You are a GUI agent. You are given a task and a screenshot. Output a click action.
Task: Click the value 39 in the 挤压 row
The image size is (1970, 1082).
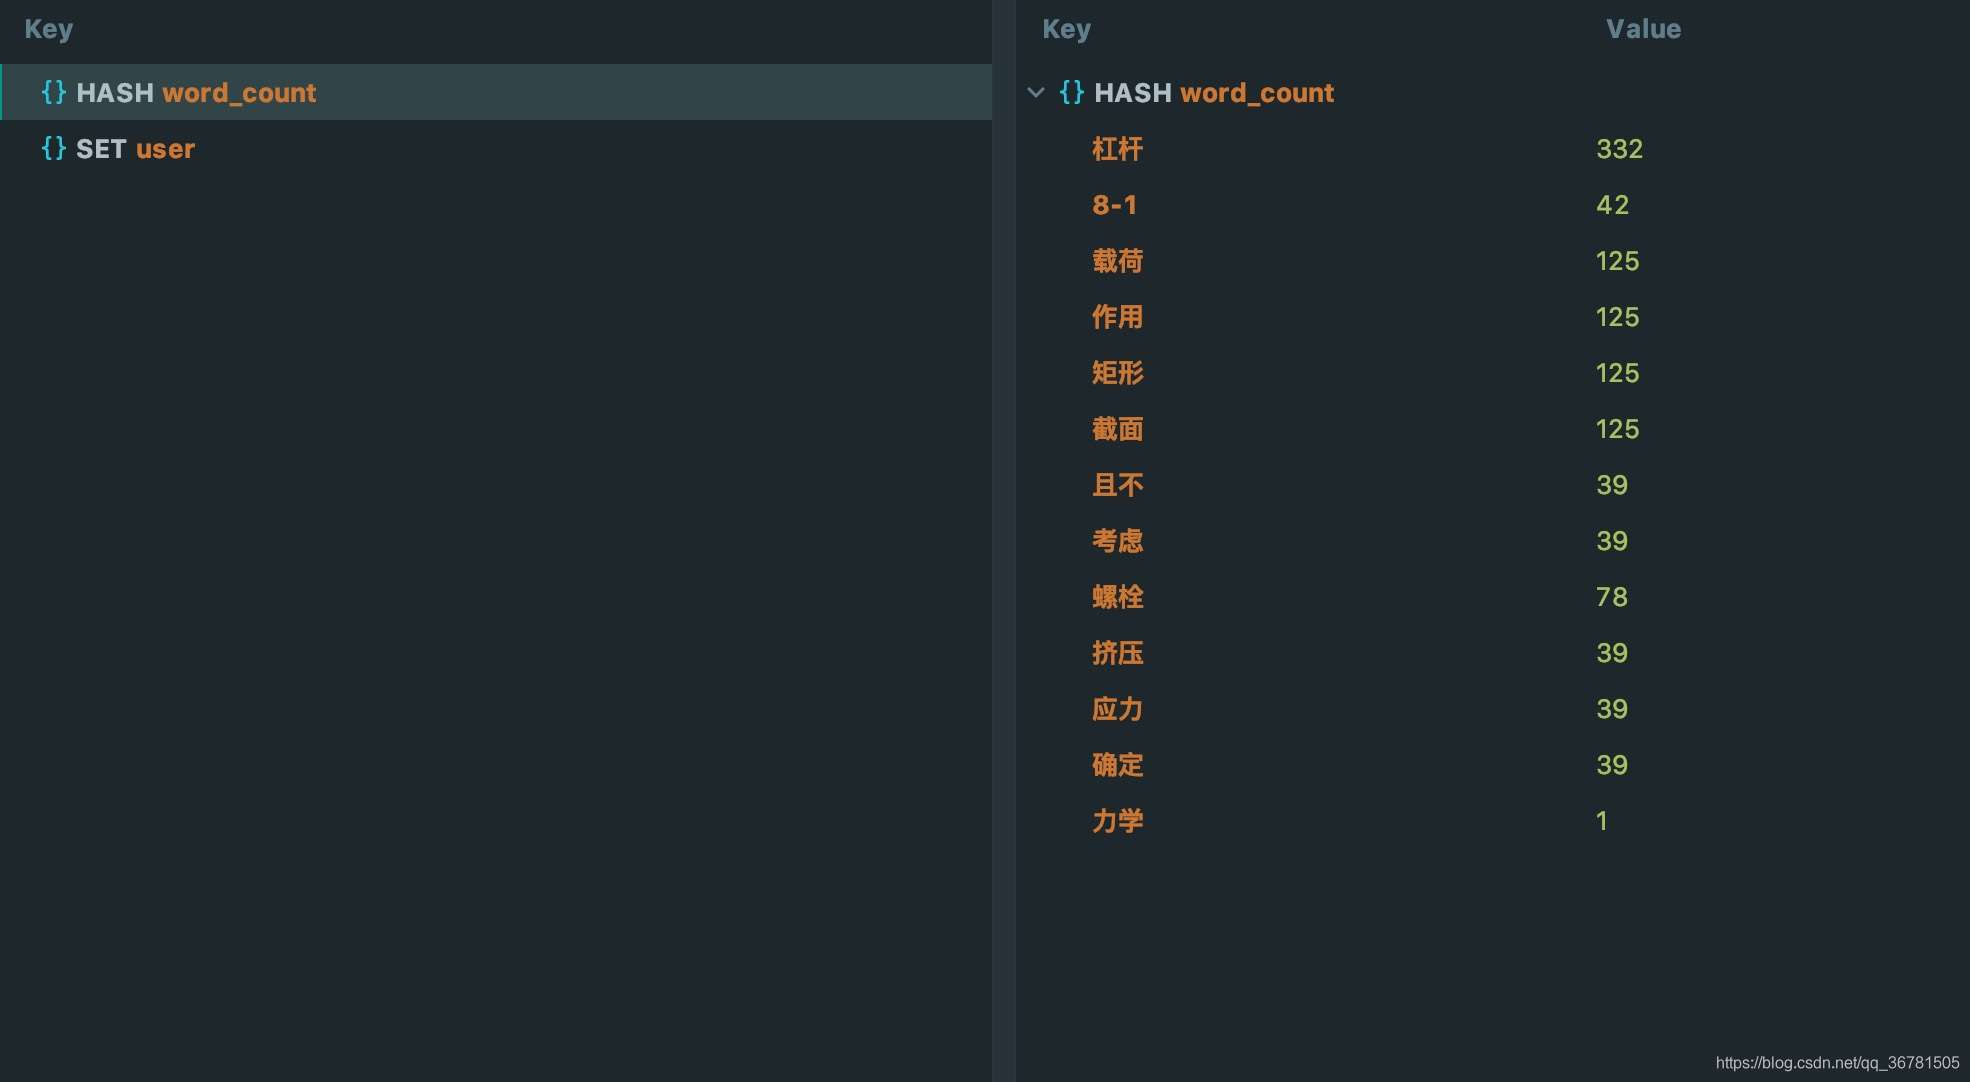[x=1612, y=653]
